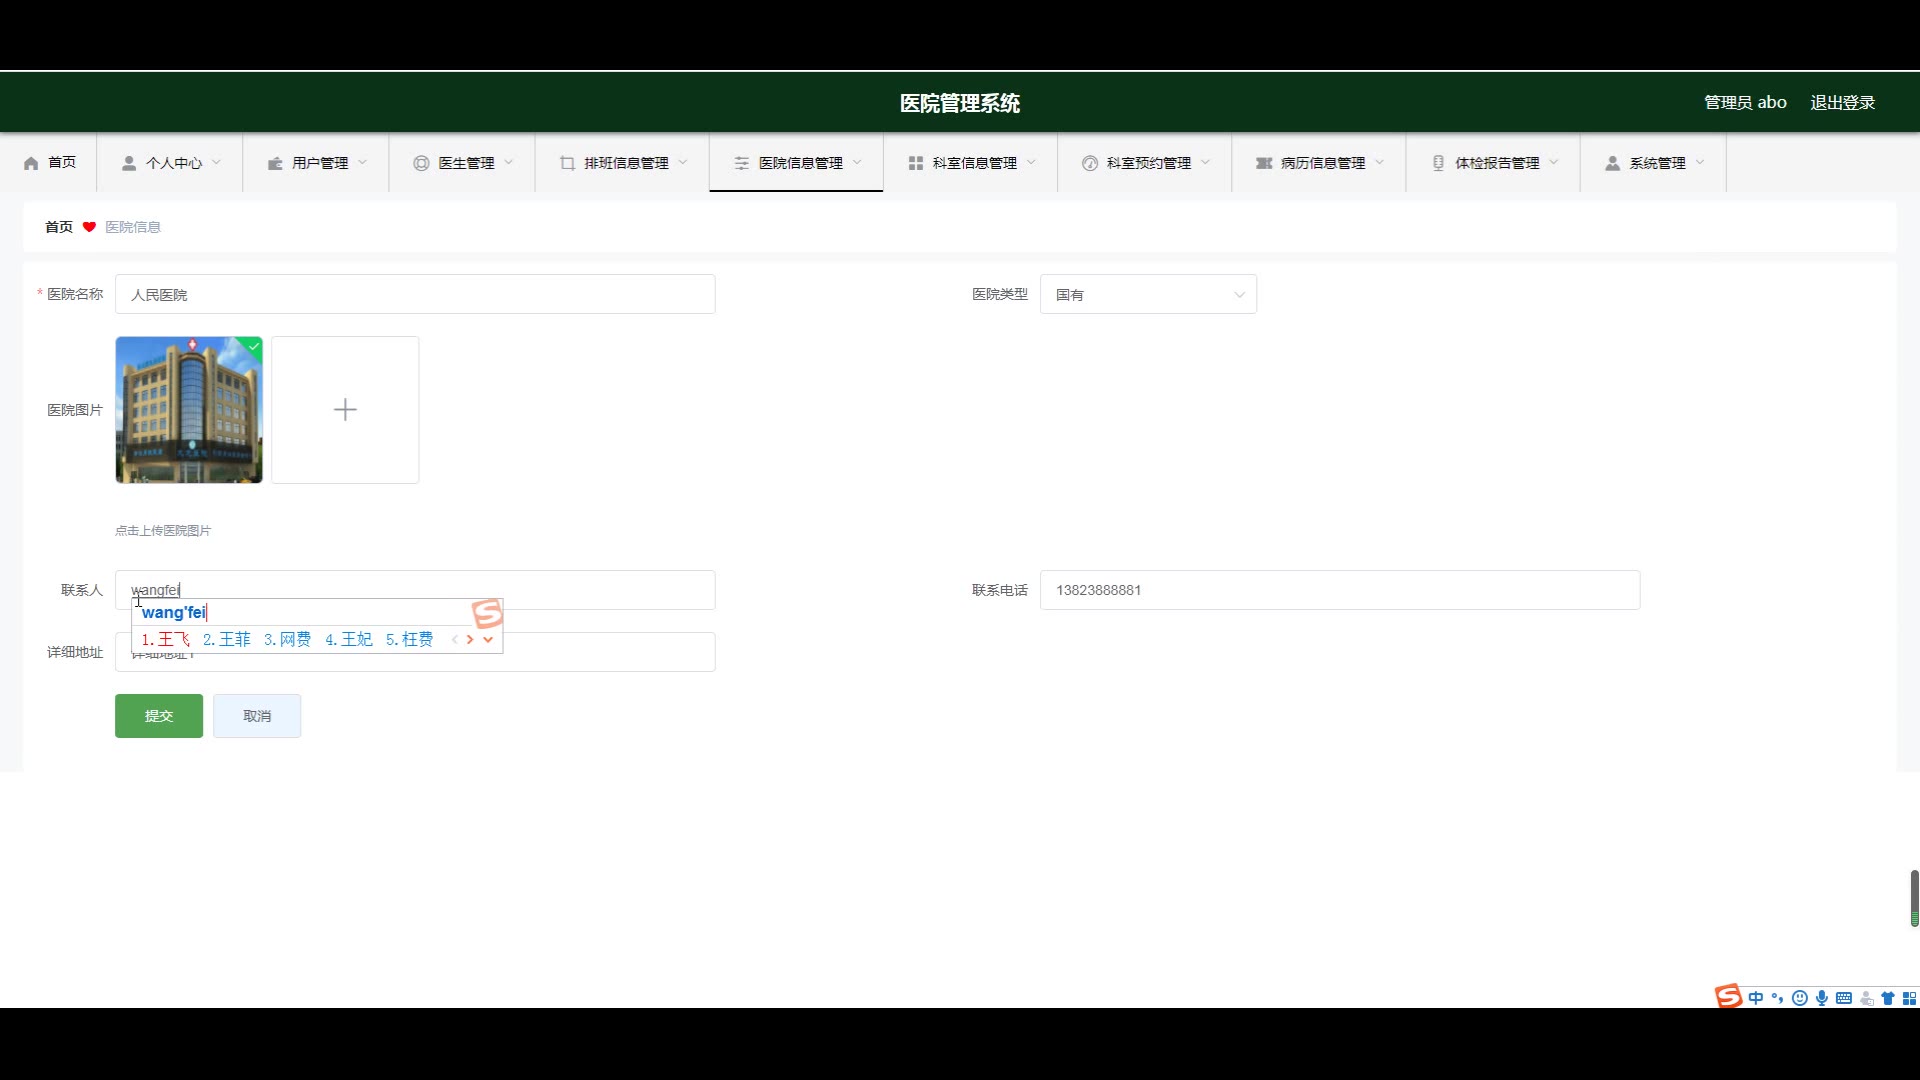This screenshot has width=1920, height=1080.
Task: Open the 科室预约管理 menu
Action: (x=1145, y=163)
